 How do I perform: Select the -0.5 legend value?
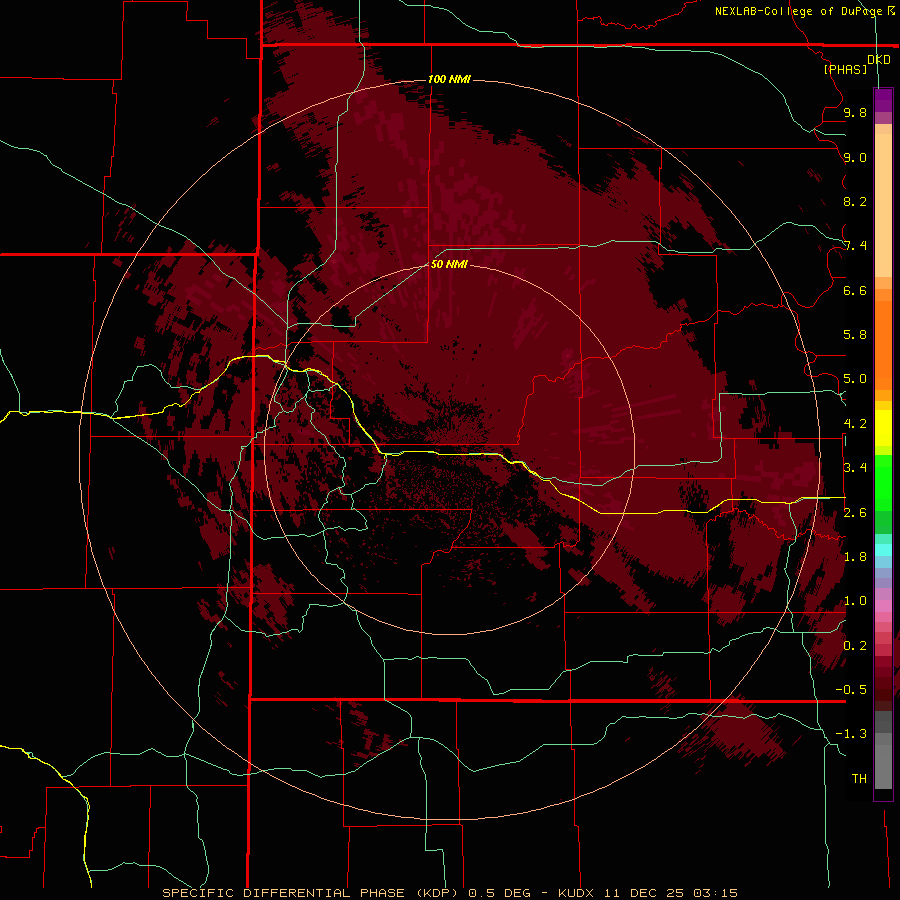tap(851, 690)
